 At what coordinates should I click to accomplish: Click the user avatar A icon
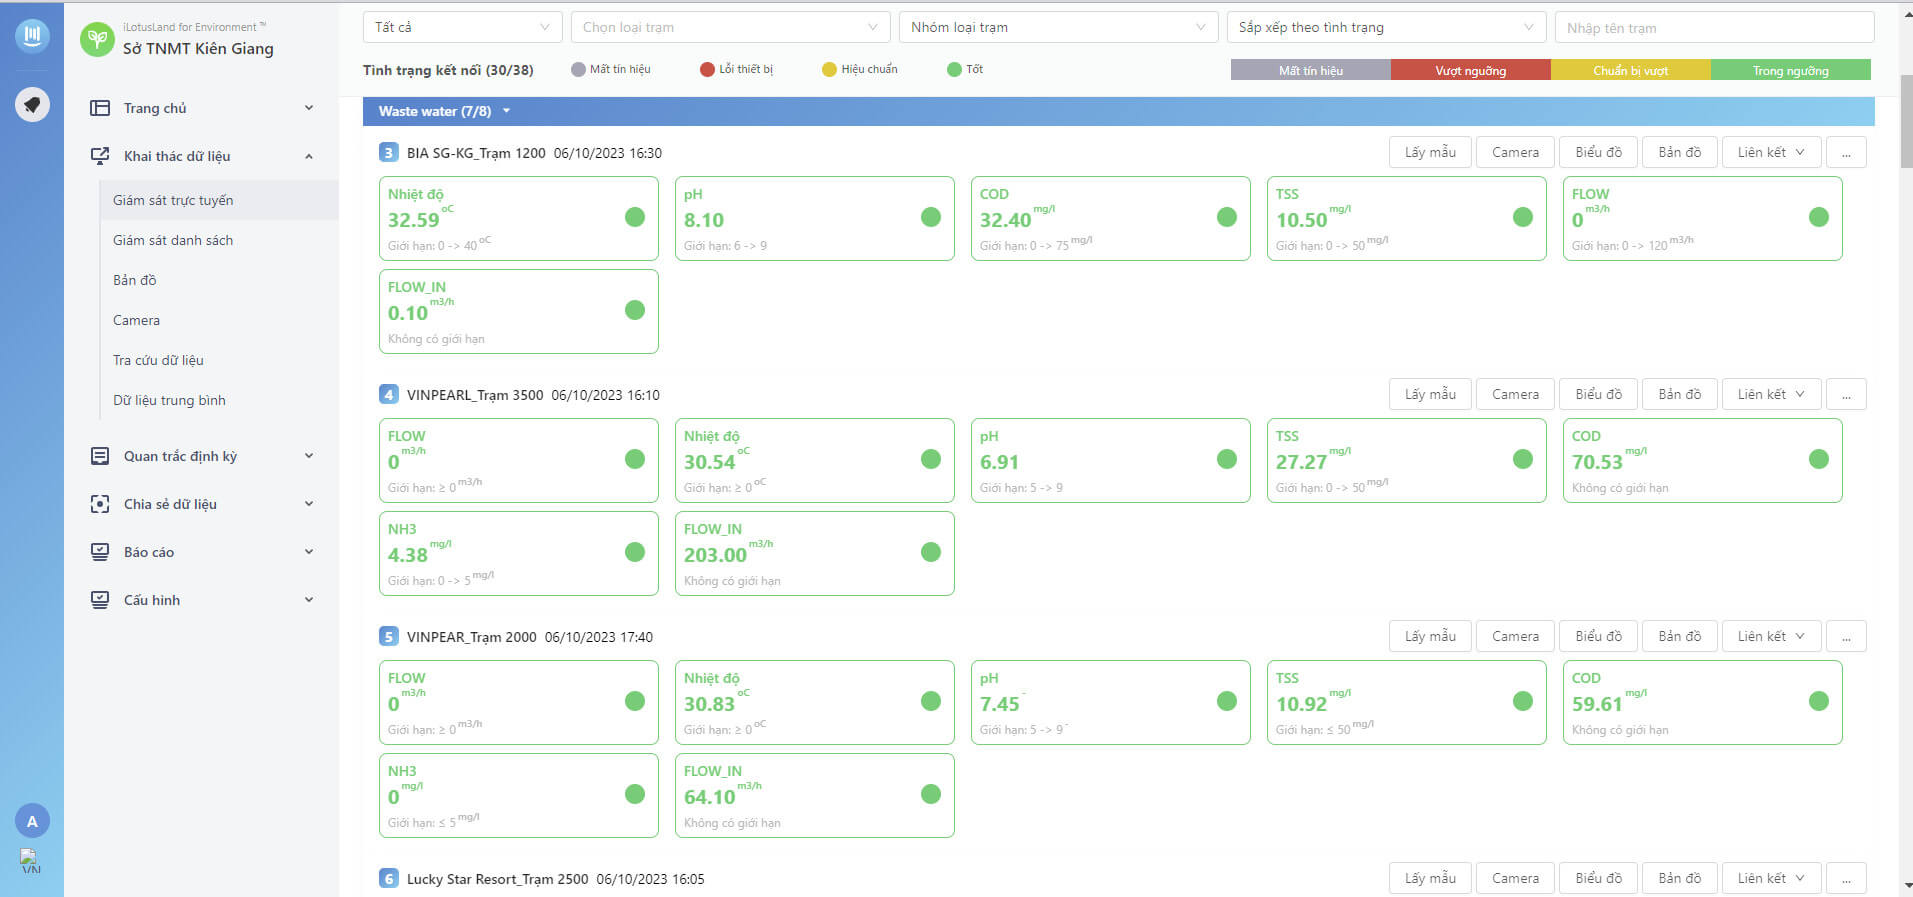(32, 821)
